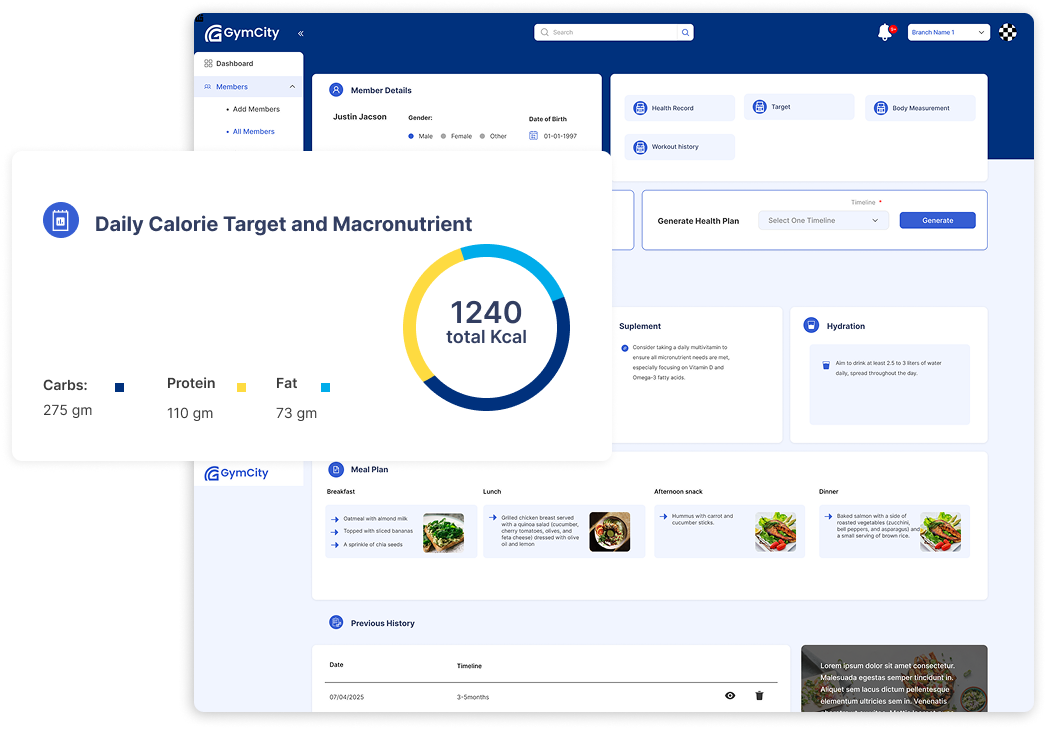
Task: Collapse sidebar with double-chevron icon
Action: (300, 33)
